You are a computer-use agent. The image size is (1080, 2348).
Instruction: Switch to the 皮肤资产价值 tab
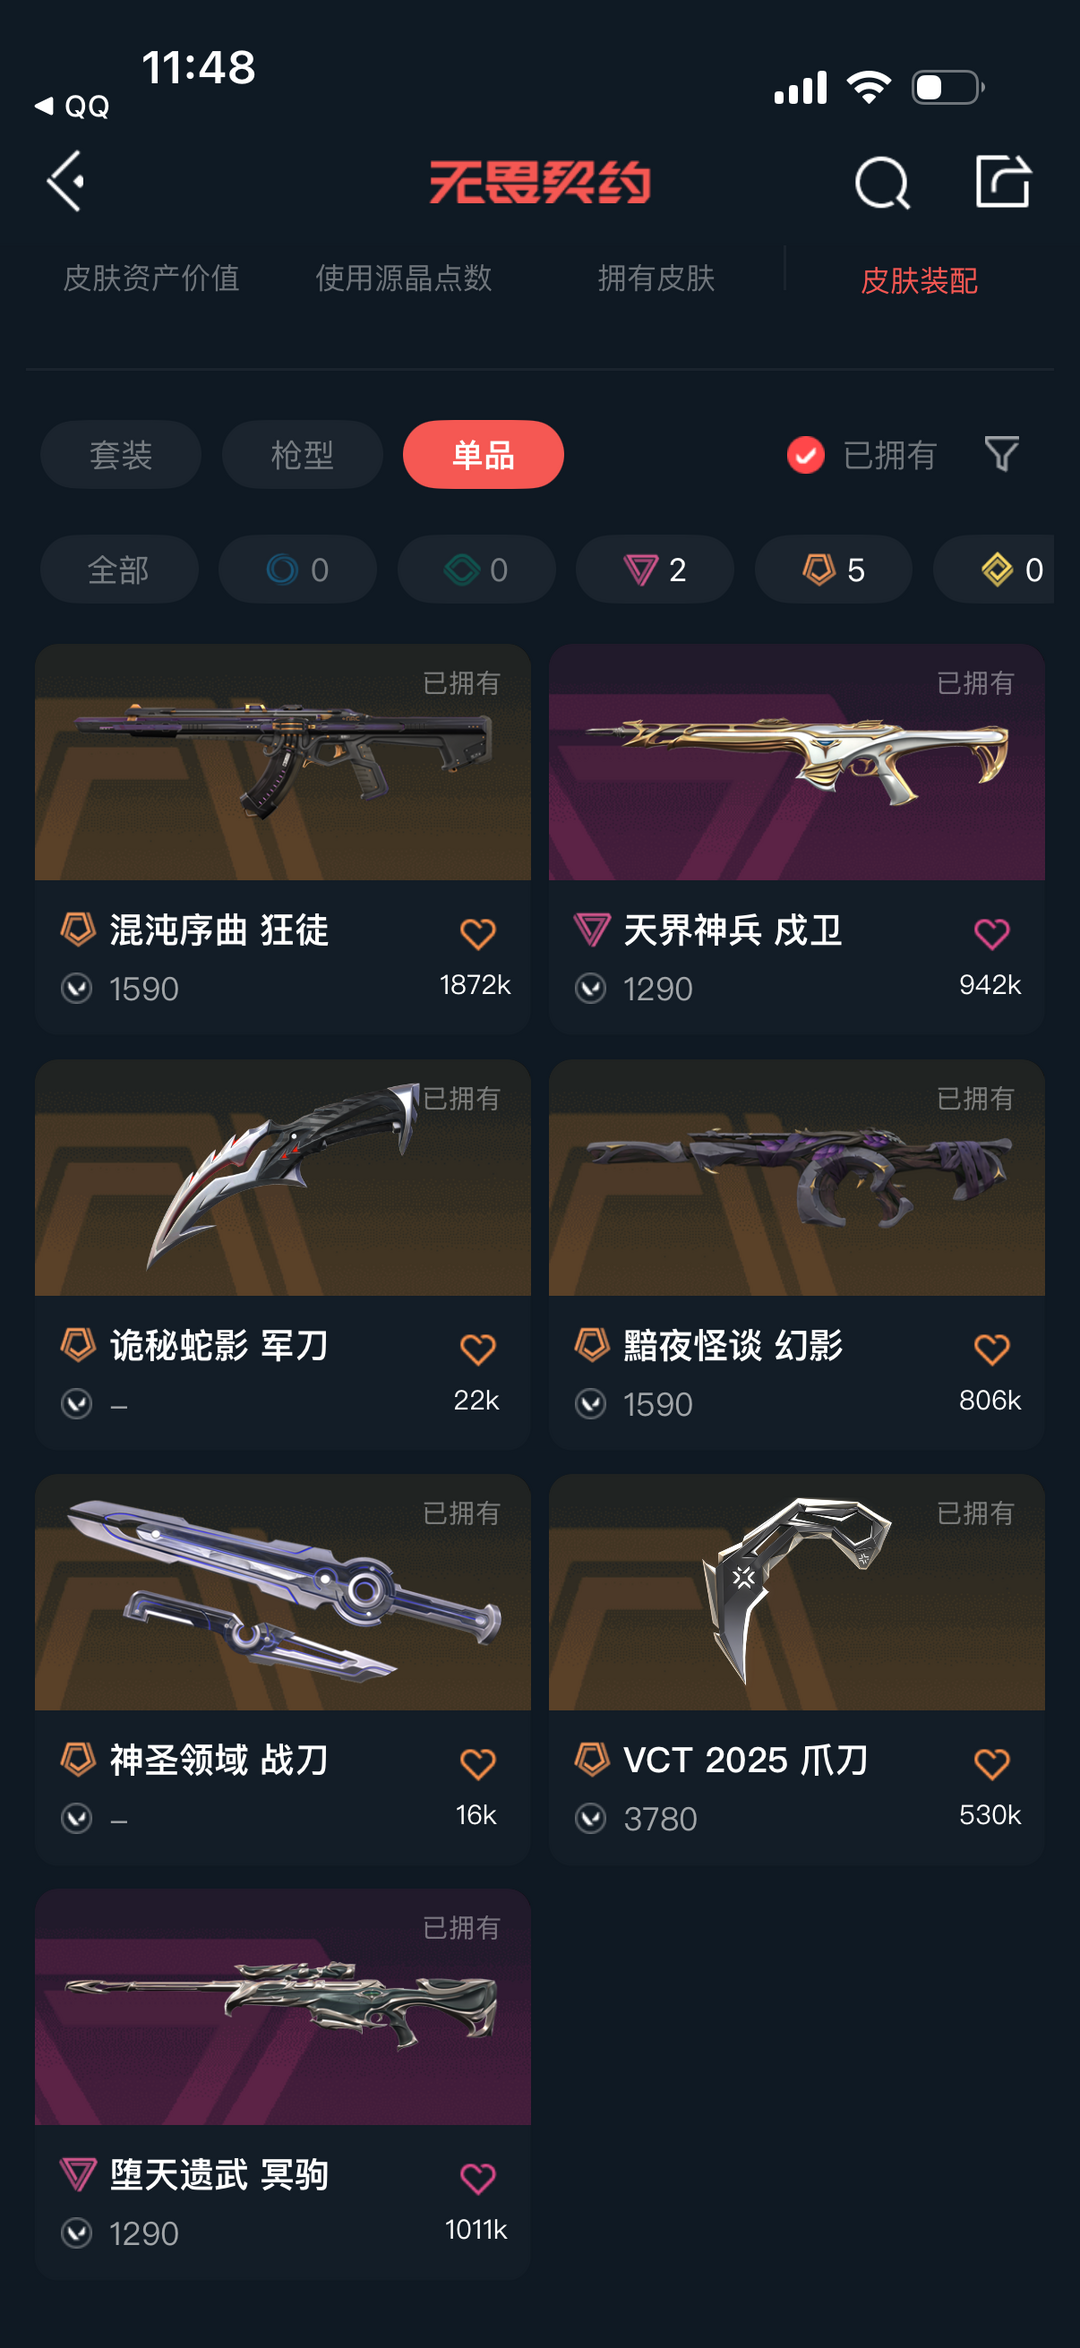(x=151, y=278)
